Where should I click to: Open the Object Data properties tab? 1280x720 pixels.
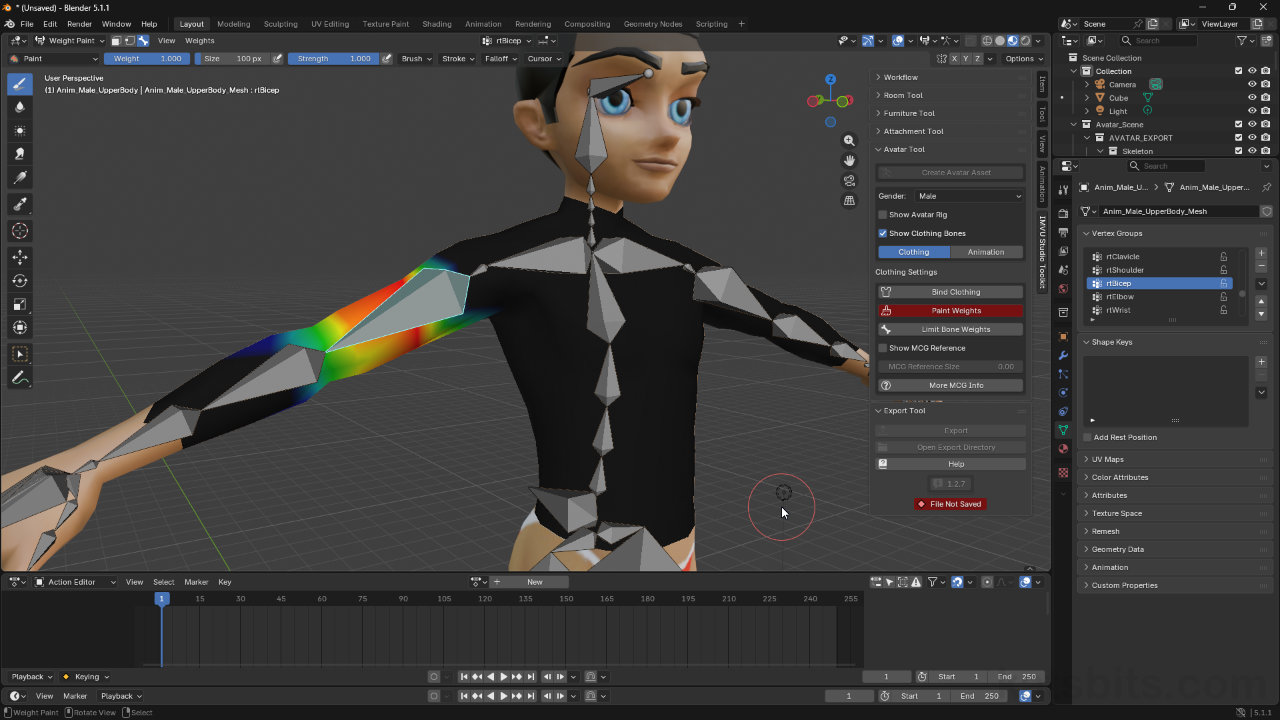(1063, 430)
